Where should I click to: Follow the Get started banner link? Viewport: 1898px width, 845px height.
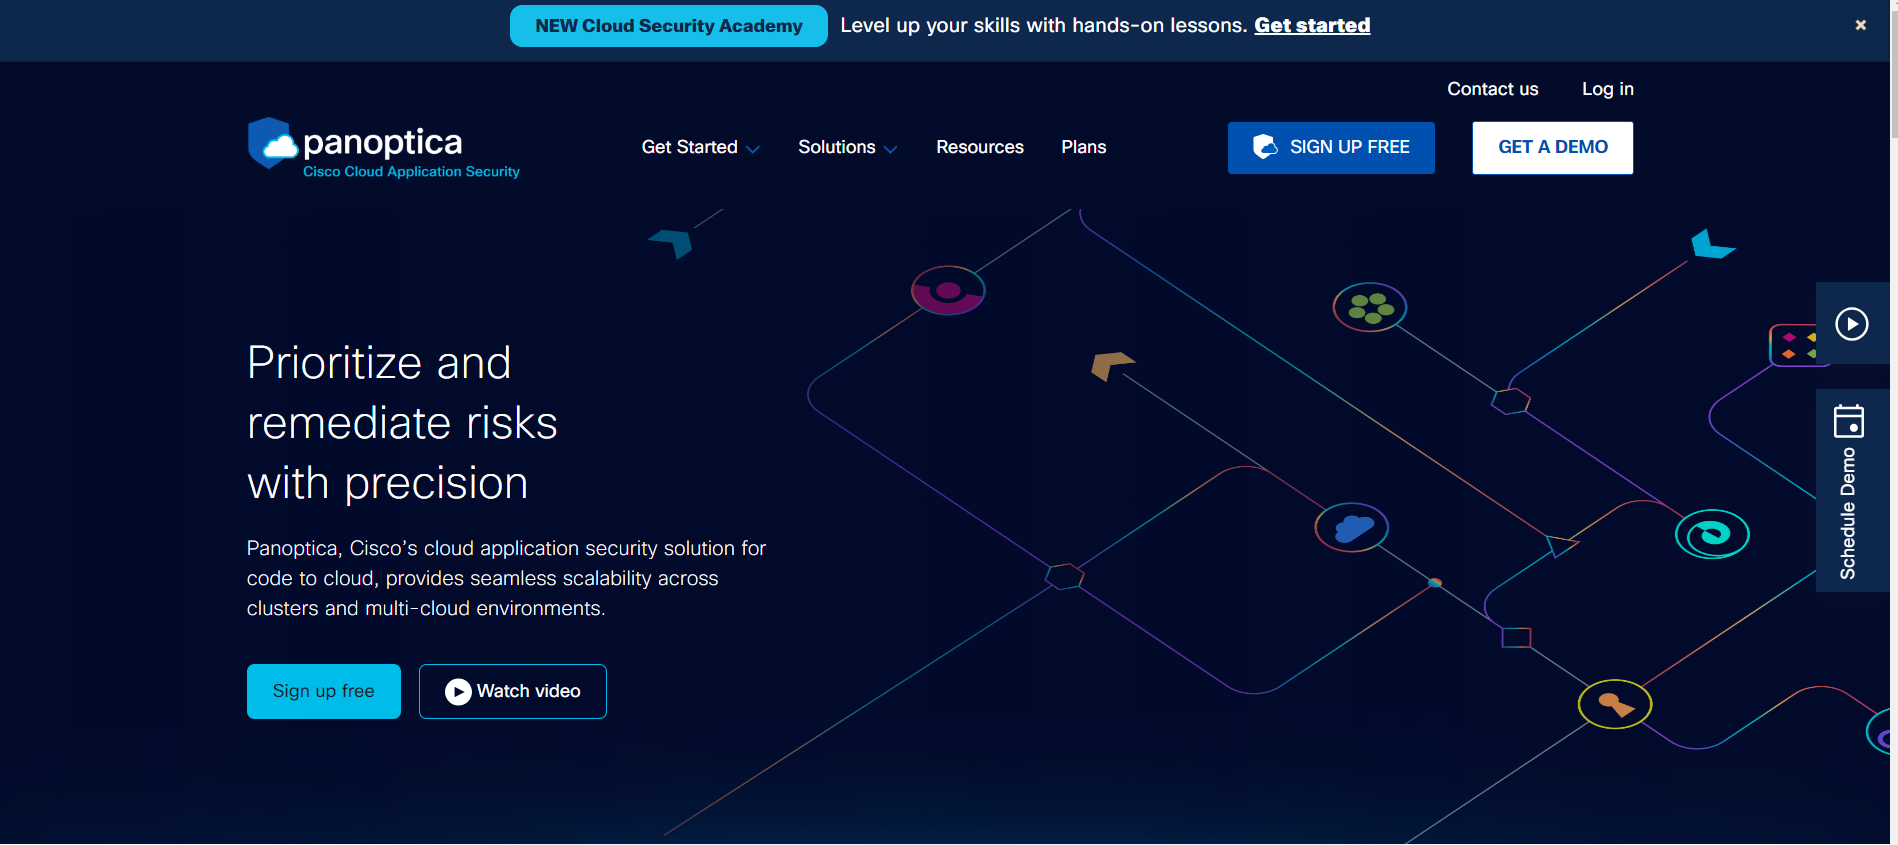pyautogui.click(x=1312, y=26)
